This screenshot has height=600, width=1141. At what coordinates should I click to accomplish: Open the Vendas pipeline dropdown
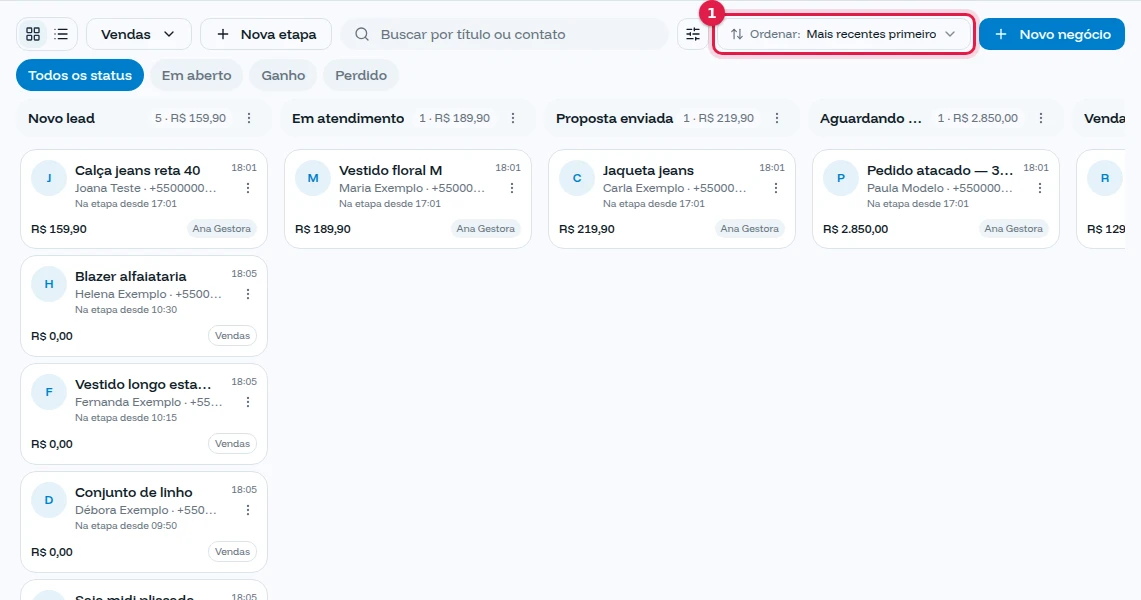(x=138, y=34)
